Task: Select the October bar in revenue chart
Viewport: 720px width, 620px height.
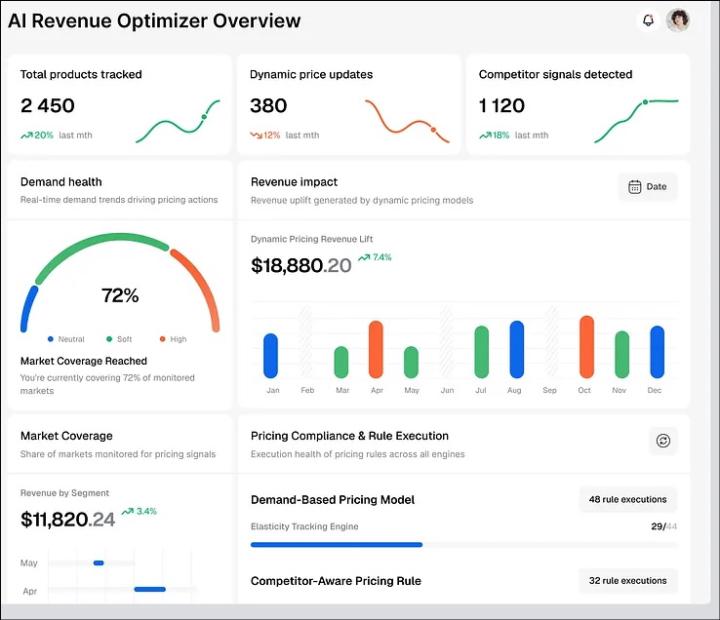Action: 586,347
